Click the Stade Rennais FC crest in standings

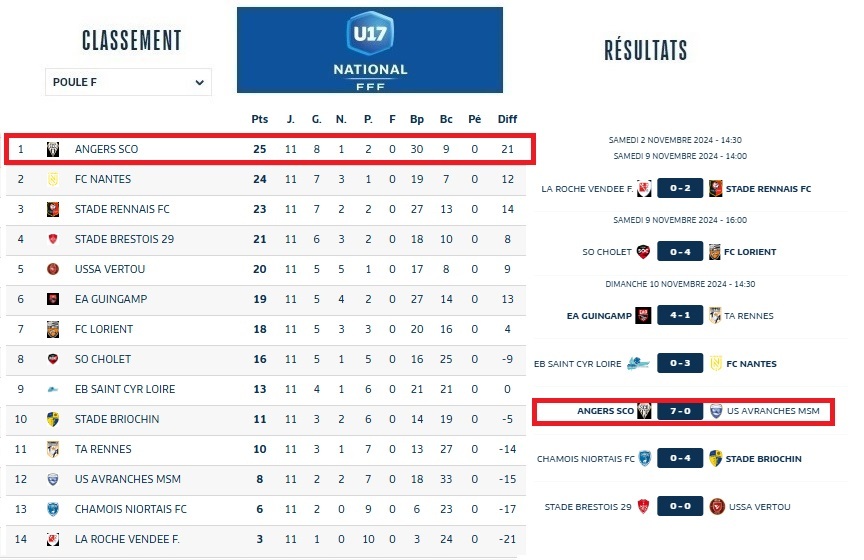pos(53,209)
